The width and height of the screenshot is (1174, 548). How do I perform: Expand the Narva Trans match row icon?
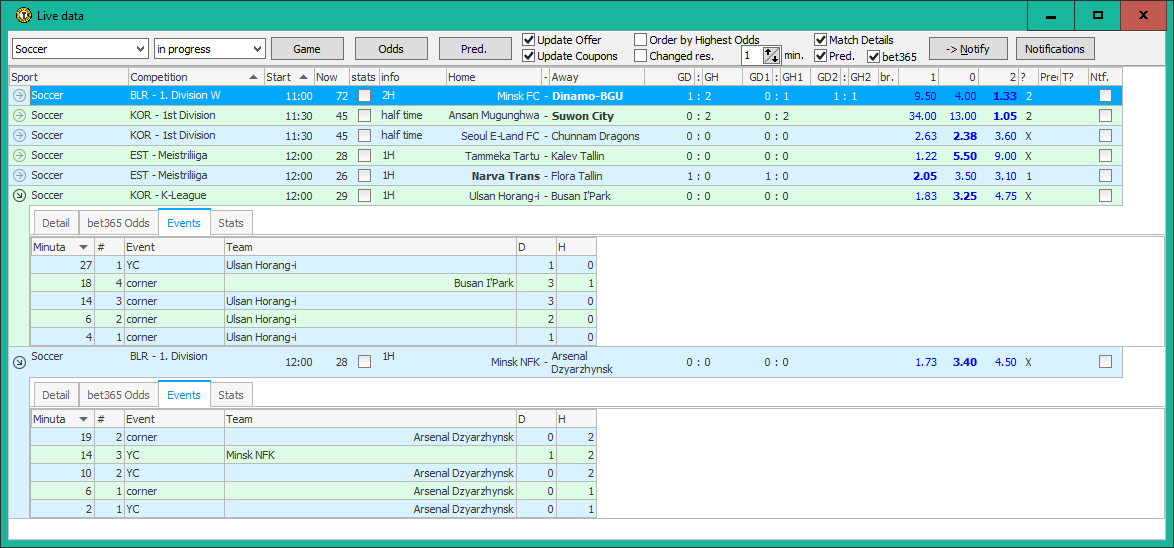click(x=19, y=176)
